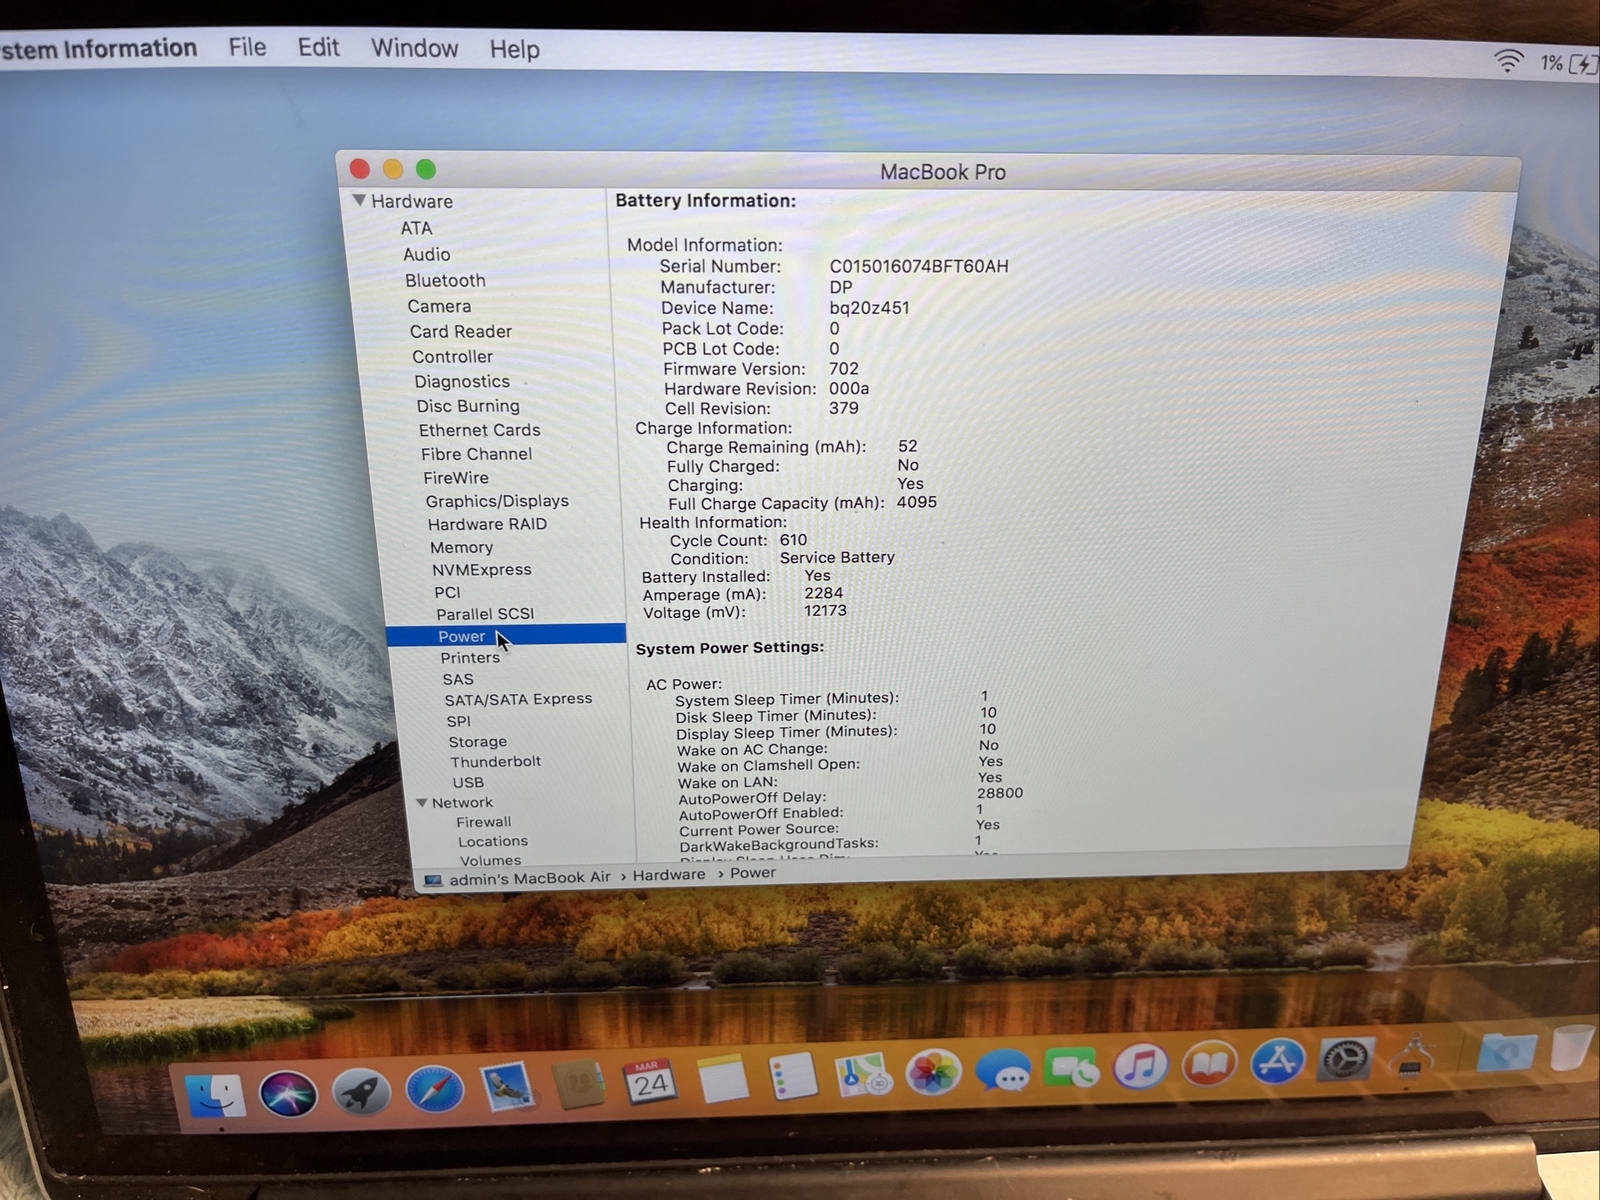Open the File menu

tap(247, 47)
